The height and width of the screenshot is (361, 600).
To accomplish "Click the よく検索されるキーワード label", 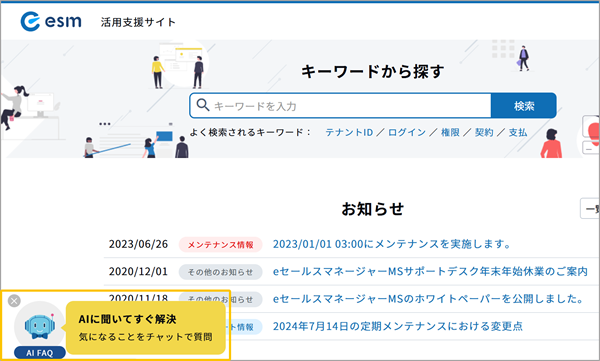I will coord(250,132).
